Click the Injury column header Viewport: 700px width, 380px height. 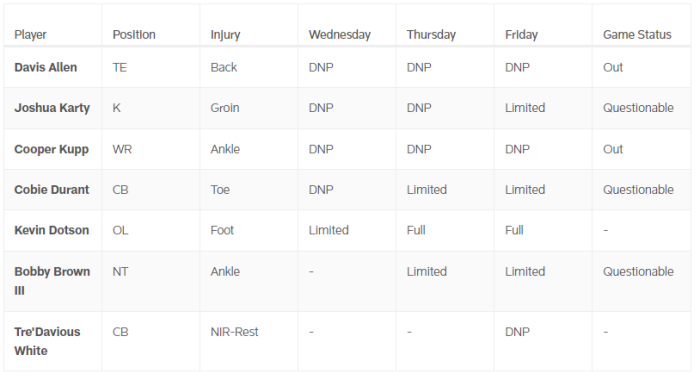pyautogui.click(x=225, y=35)
